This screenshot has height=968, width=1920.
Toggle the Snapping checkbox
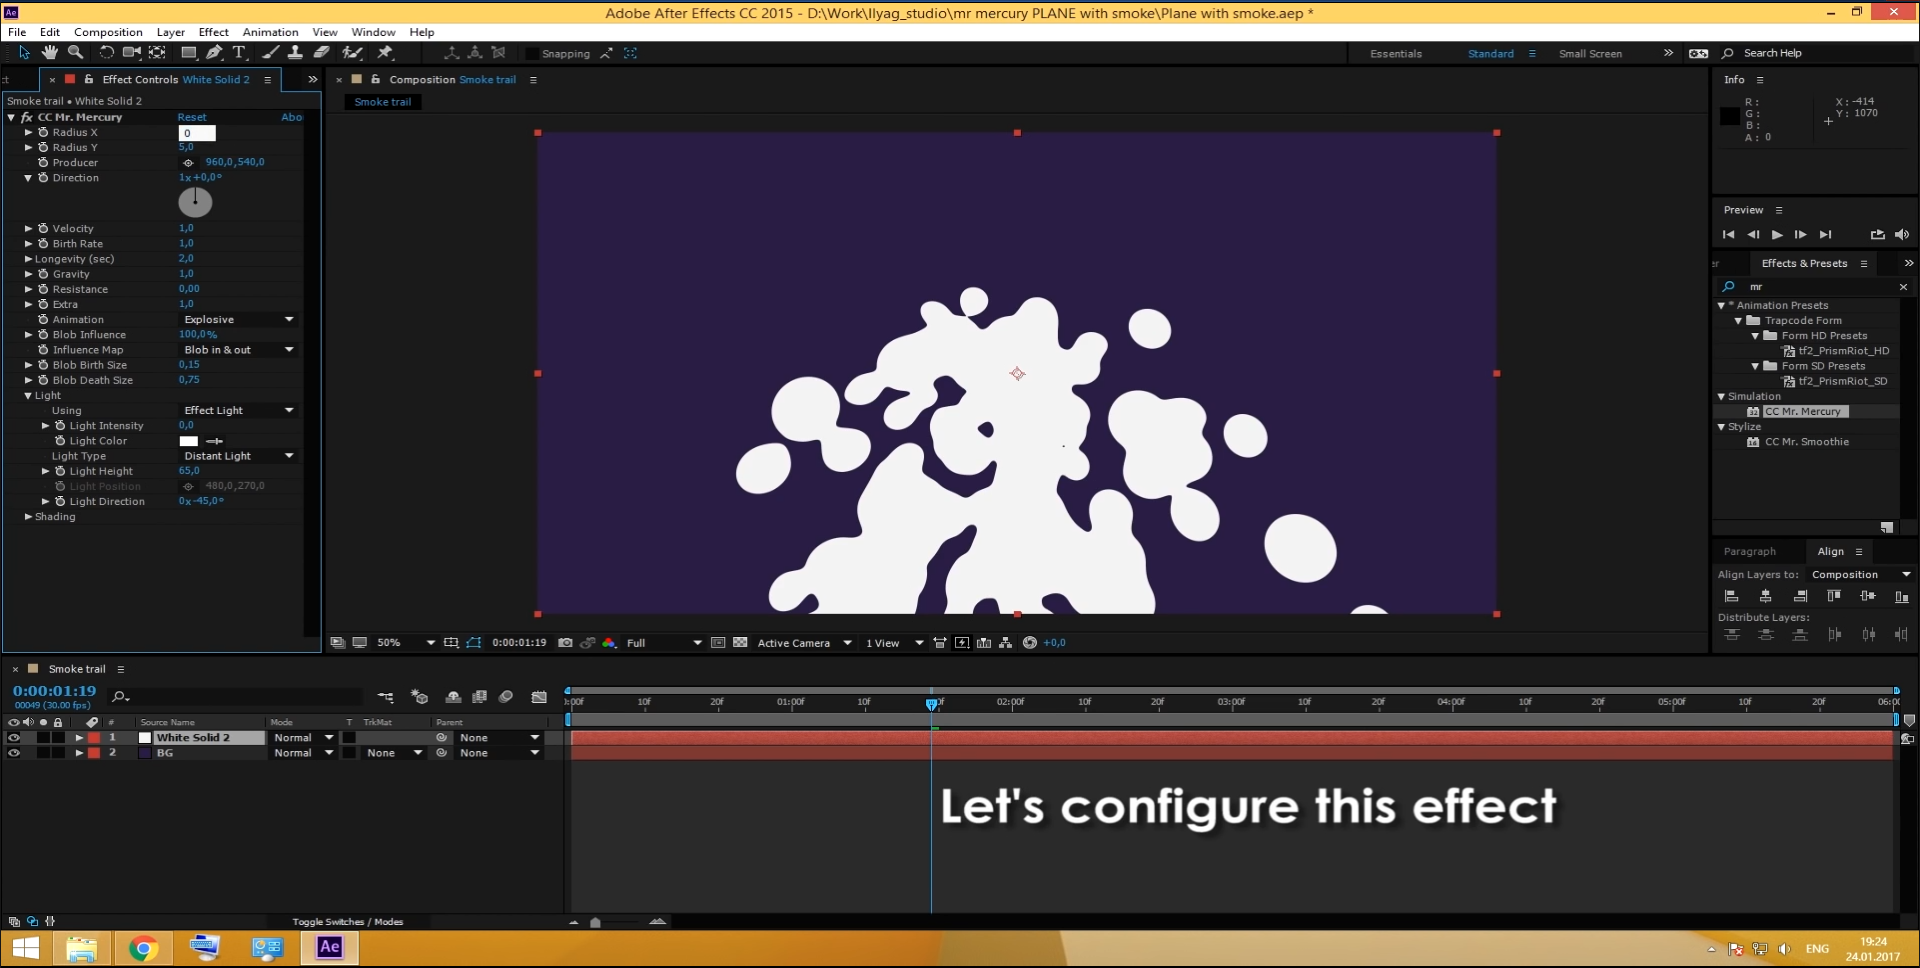[x=532, y=54]
